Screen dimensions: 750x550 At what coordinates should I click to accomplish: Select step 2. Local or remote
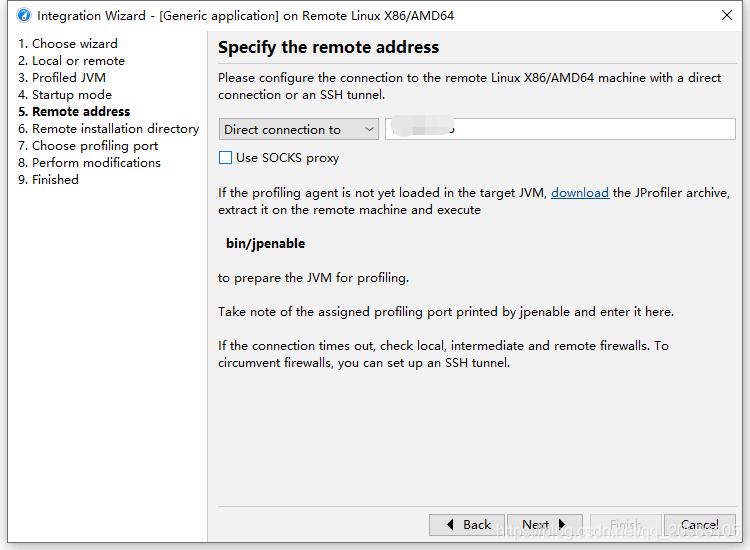tap(71, 61)
